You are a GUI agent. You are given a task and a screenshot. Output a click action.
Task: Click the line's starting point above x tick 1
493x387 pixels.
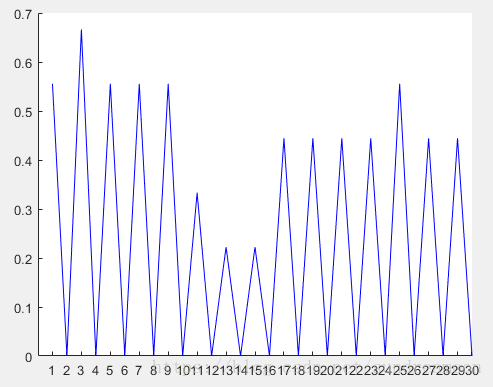tap(53, 84)
